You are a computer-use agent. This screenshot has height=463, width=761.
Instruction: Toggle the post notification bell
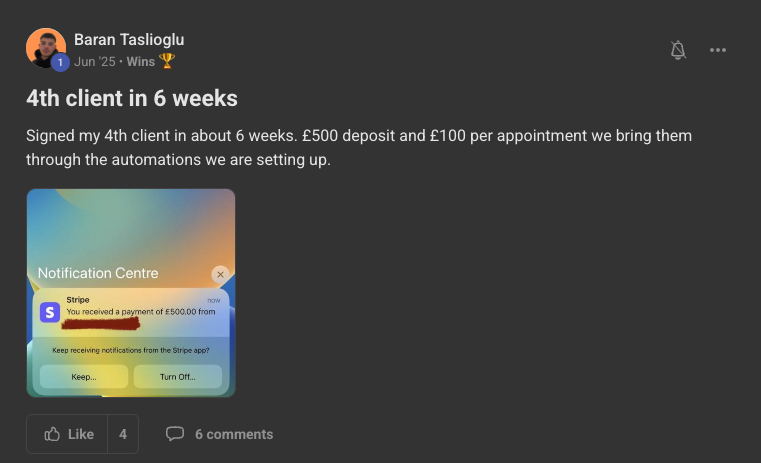[678, 50]
